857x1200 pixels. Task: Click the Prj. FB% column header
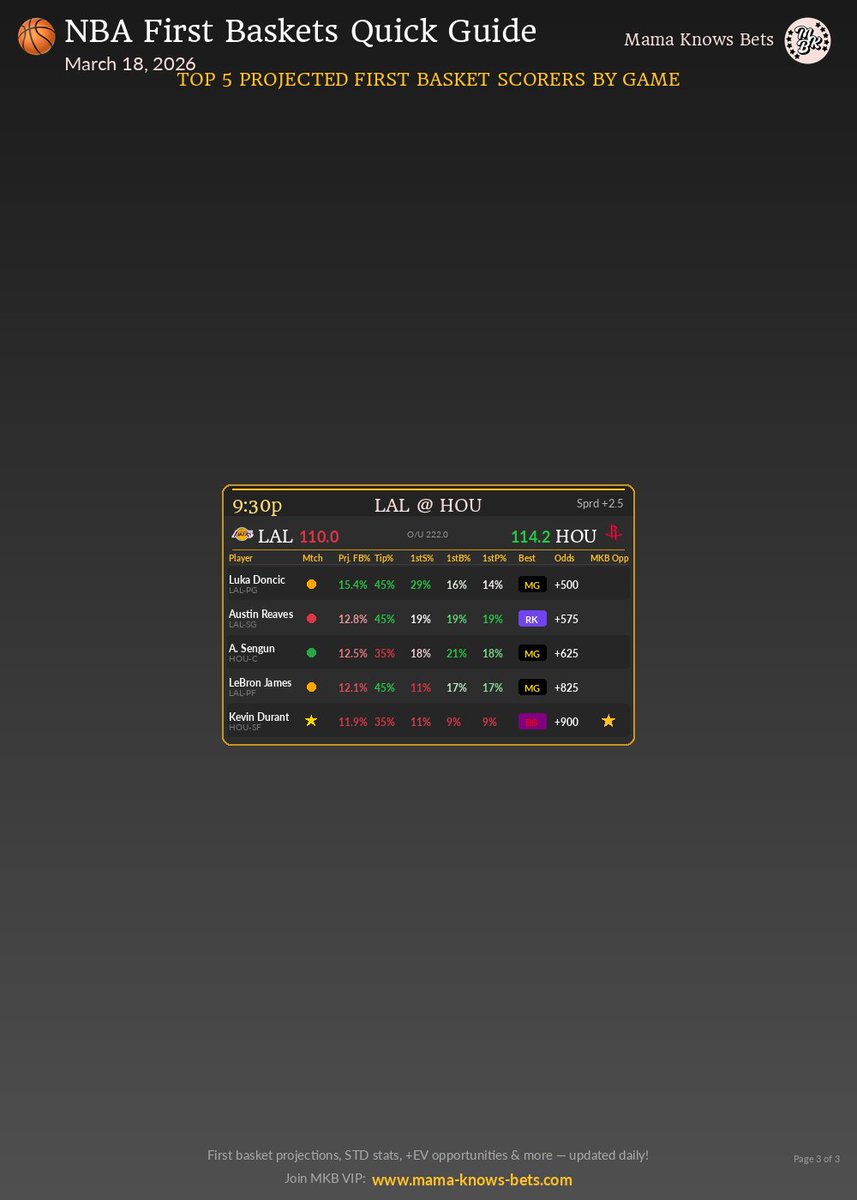tap(354, 558)
